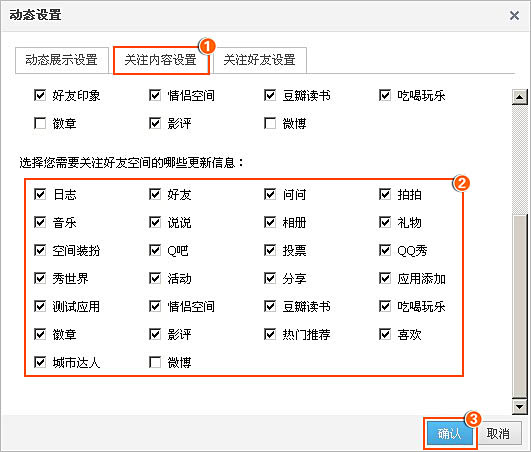531x452 pixels.
Task: Uncheck the 应用添加 option
Action: click(385, 278)
